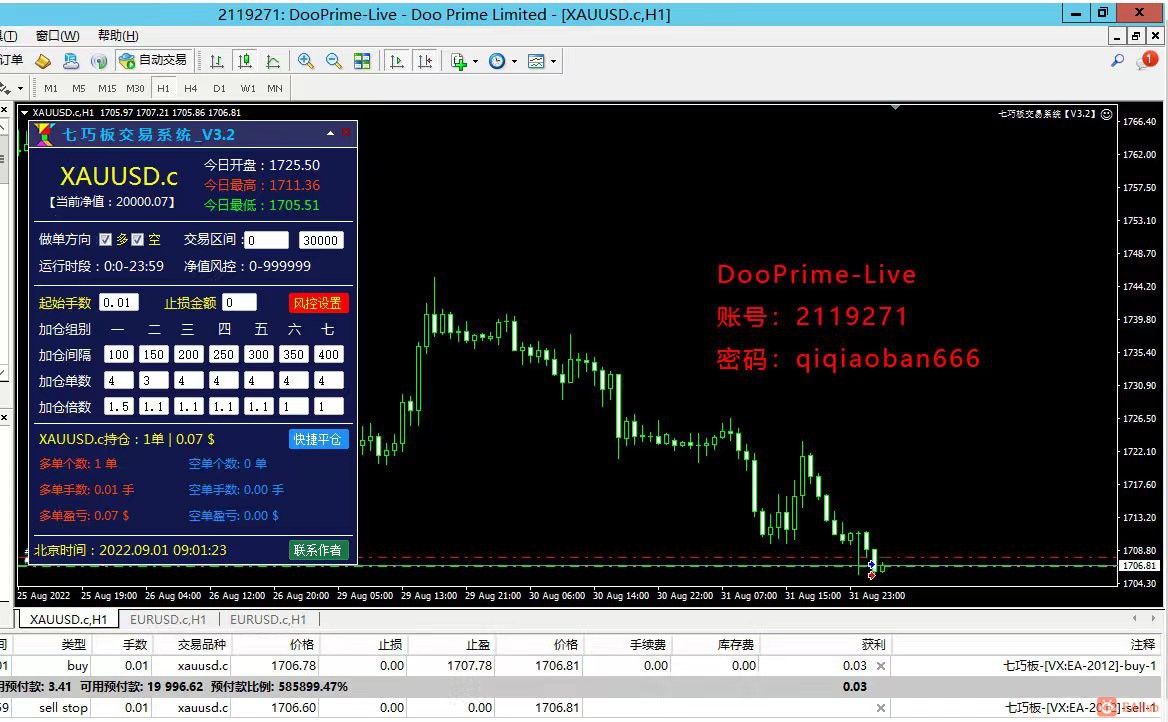The image size is (1168, 722).
Task: Click the 快捷平仓 quick close button
Action: pyautogui.click(x=318, y=439)
